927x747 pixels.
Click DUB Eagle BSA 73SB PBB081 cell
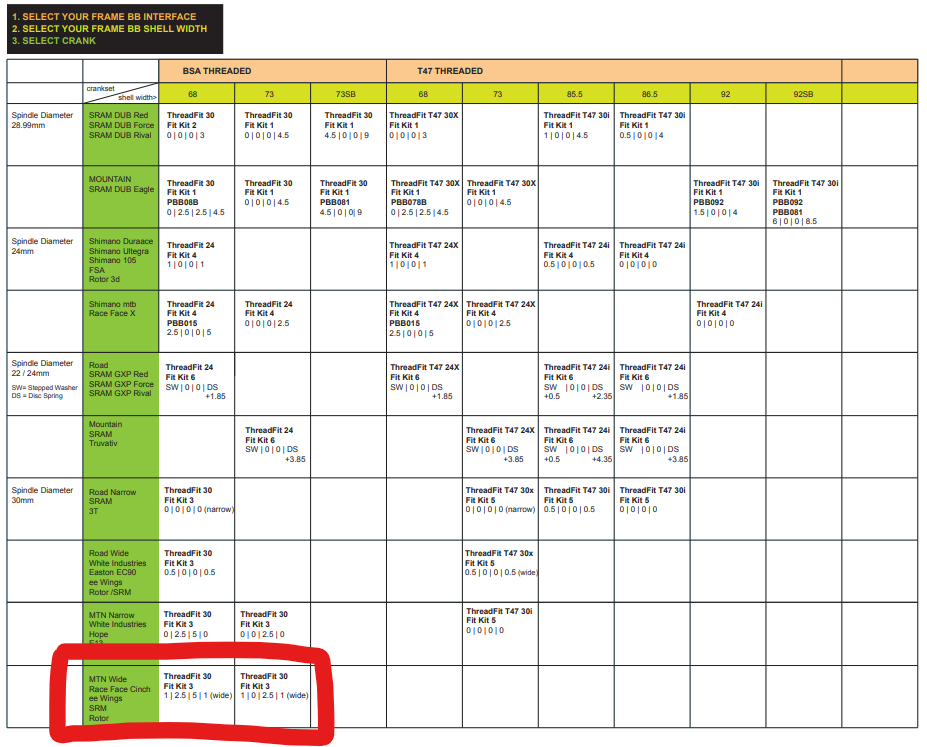click(348, 197)
